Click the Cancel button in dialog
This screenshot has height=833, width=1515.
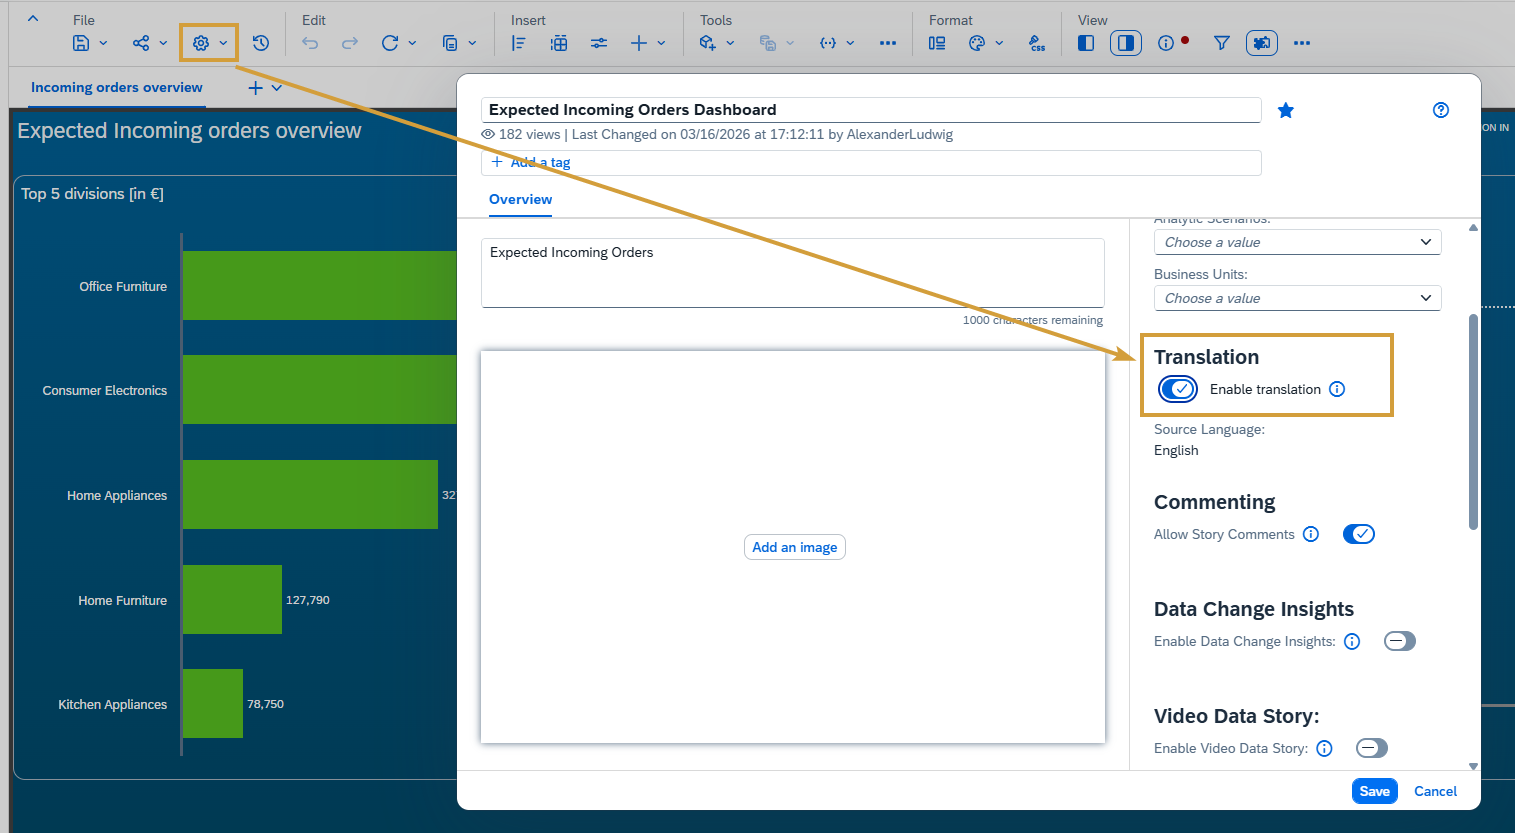point(1435,791)
